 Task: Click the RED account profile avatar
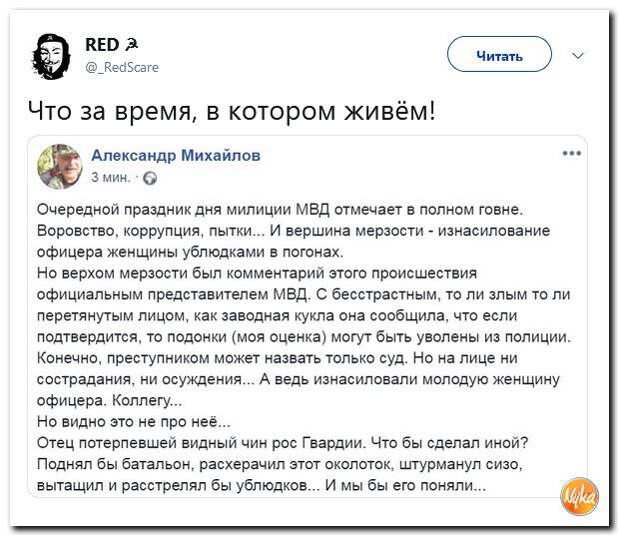click(x=51, y=57)
